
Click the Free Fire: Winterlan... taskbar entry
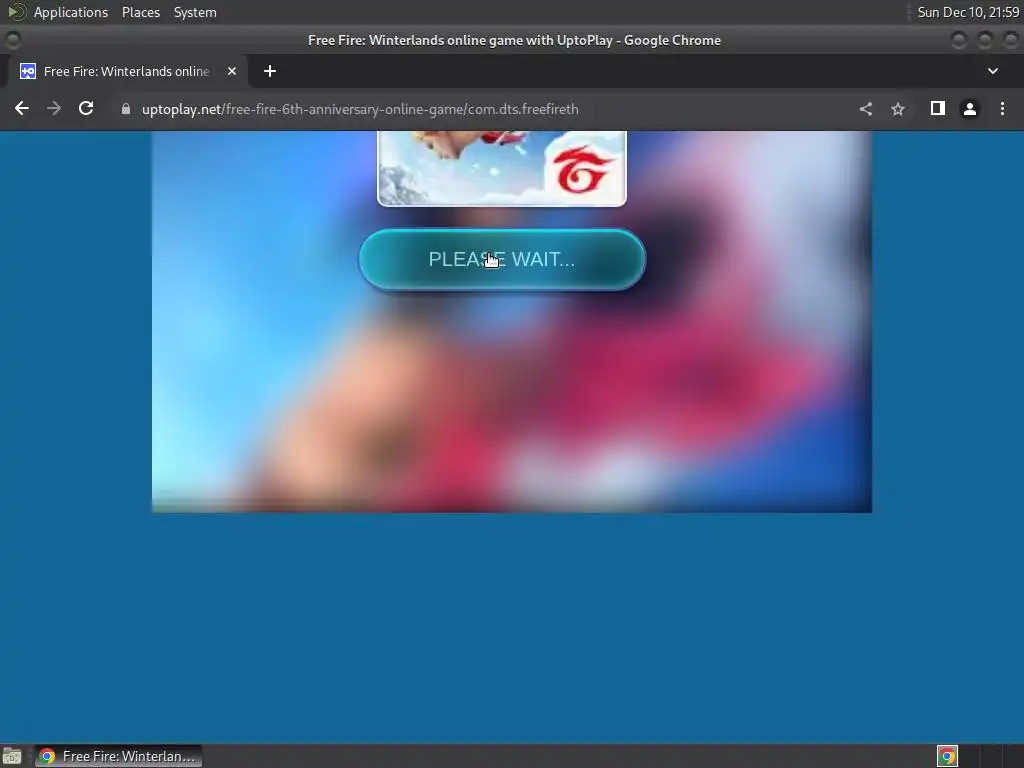click(x=118, y=756)
